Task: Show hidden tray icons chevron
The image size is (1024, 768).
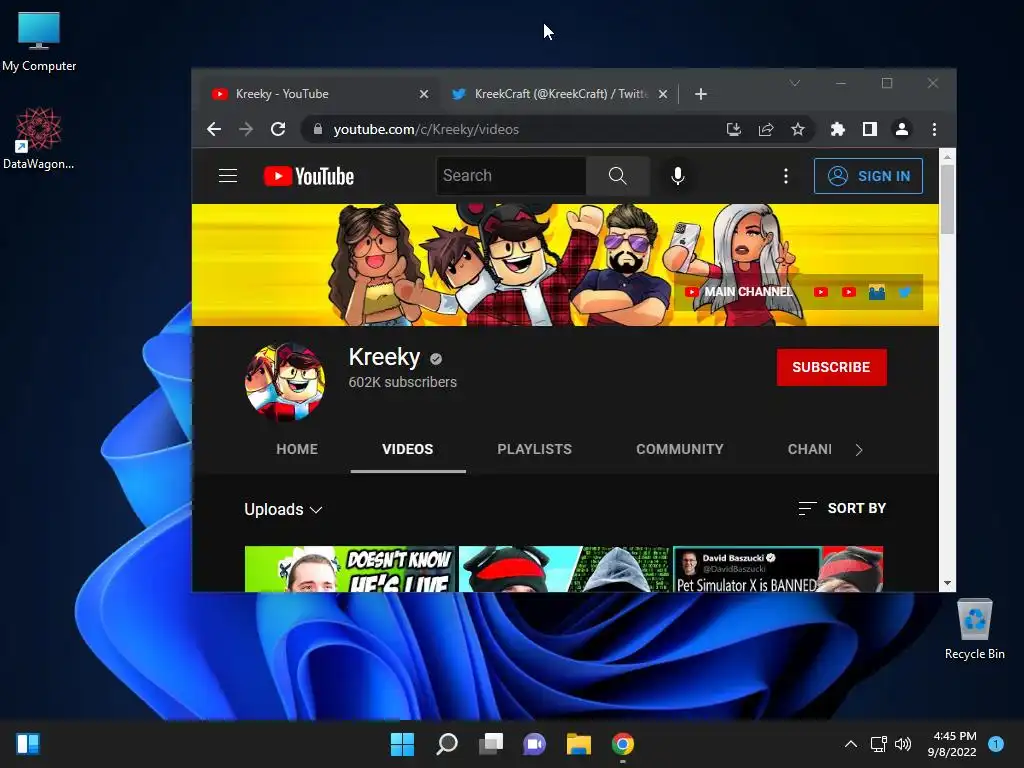Action: point(850,744)
